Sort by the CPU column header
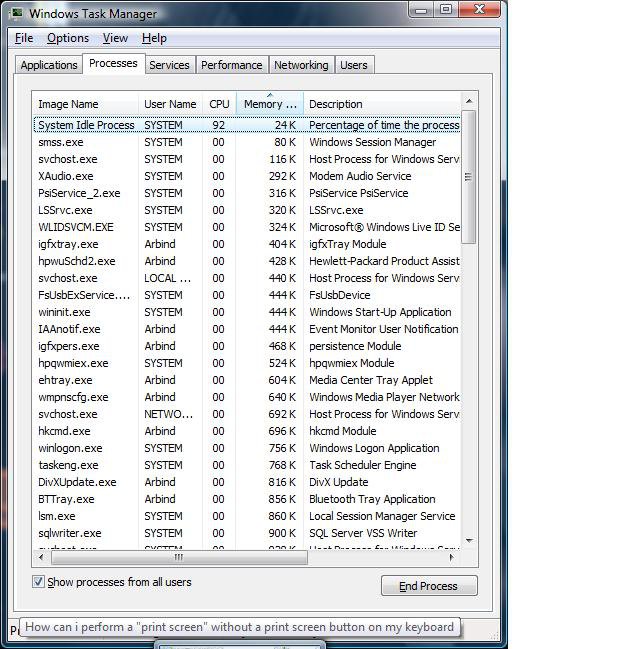 [x=219, y=104]
